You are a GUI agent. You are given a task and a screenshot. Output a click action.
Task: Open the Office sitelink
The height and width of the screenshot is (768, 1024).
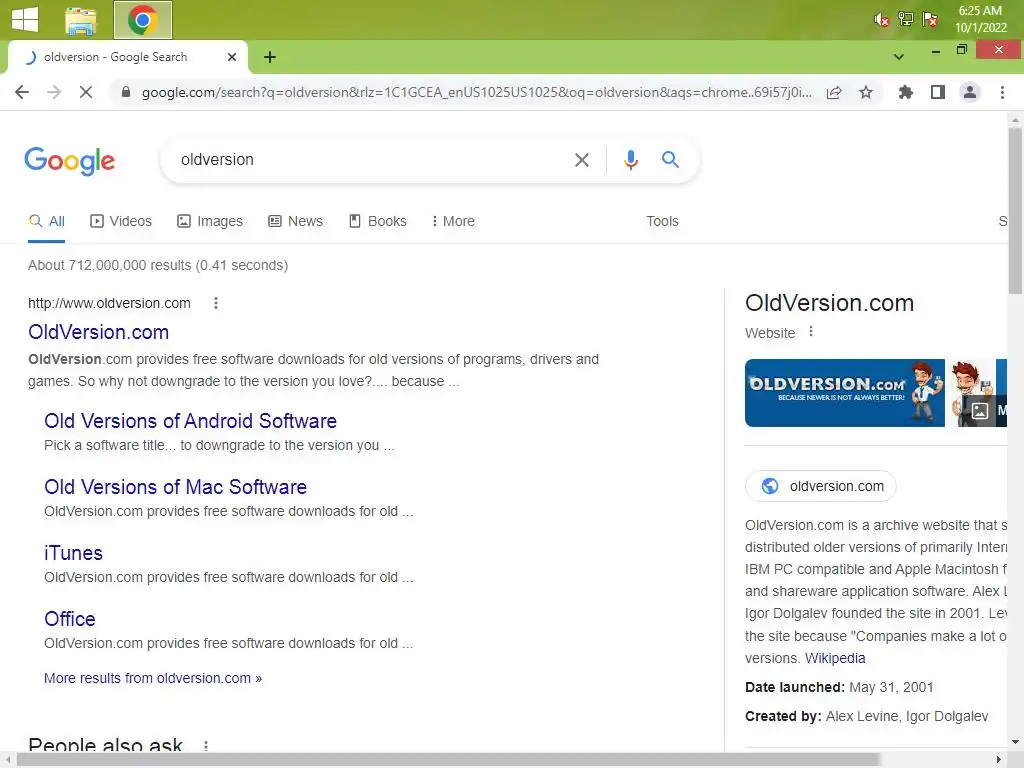[70, 619]
